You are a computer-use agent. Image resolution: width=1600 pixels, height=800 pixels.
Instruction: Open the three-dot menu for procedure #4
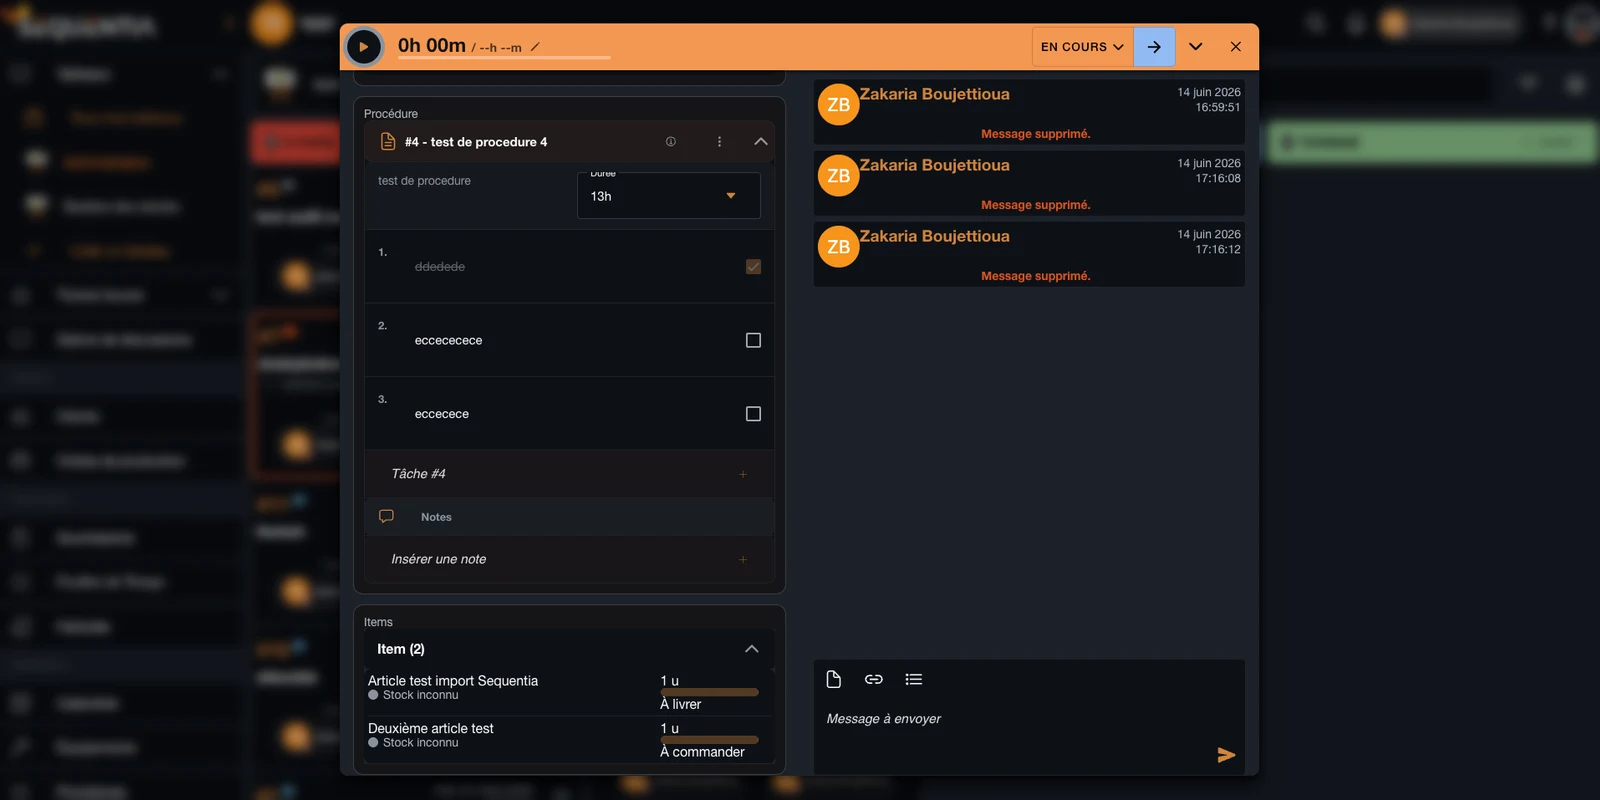pyautogui.click(x=719, y=142)
